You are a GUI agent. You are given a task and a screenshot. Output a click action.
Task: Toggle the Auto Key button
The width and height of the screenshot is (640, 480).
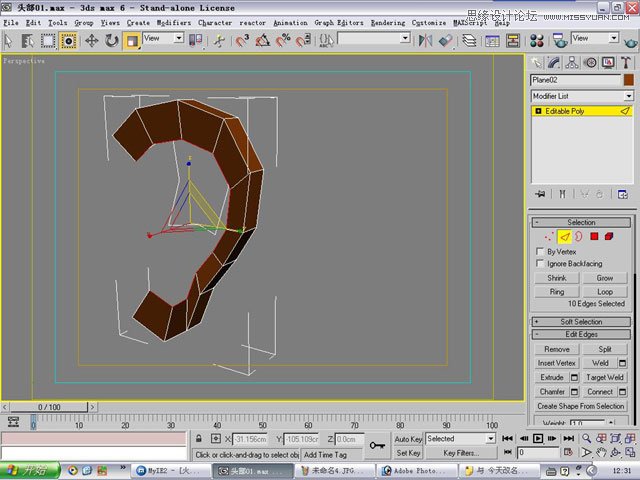[408, 439]
